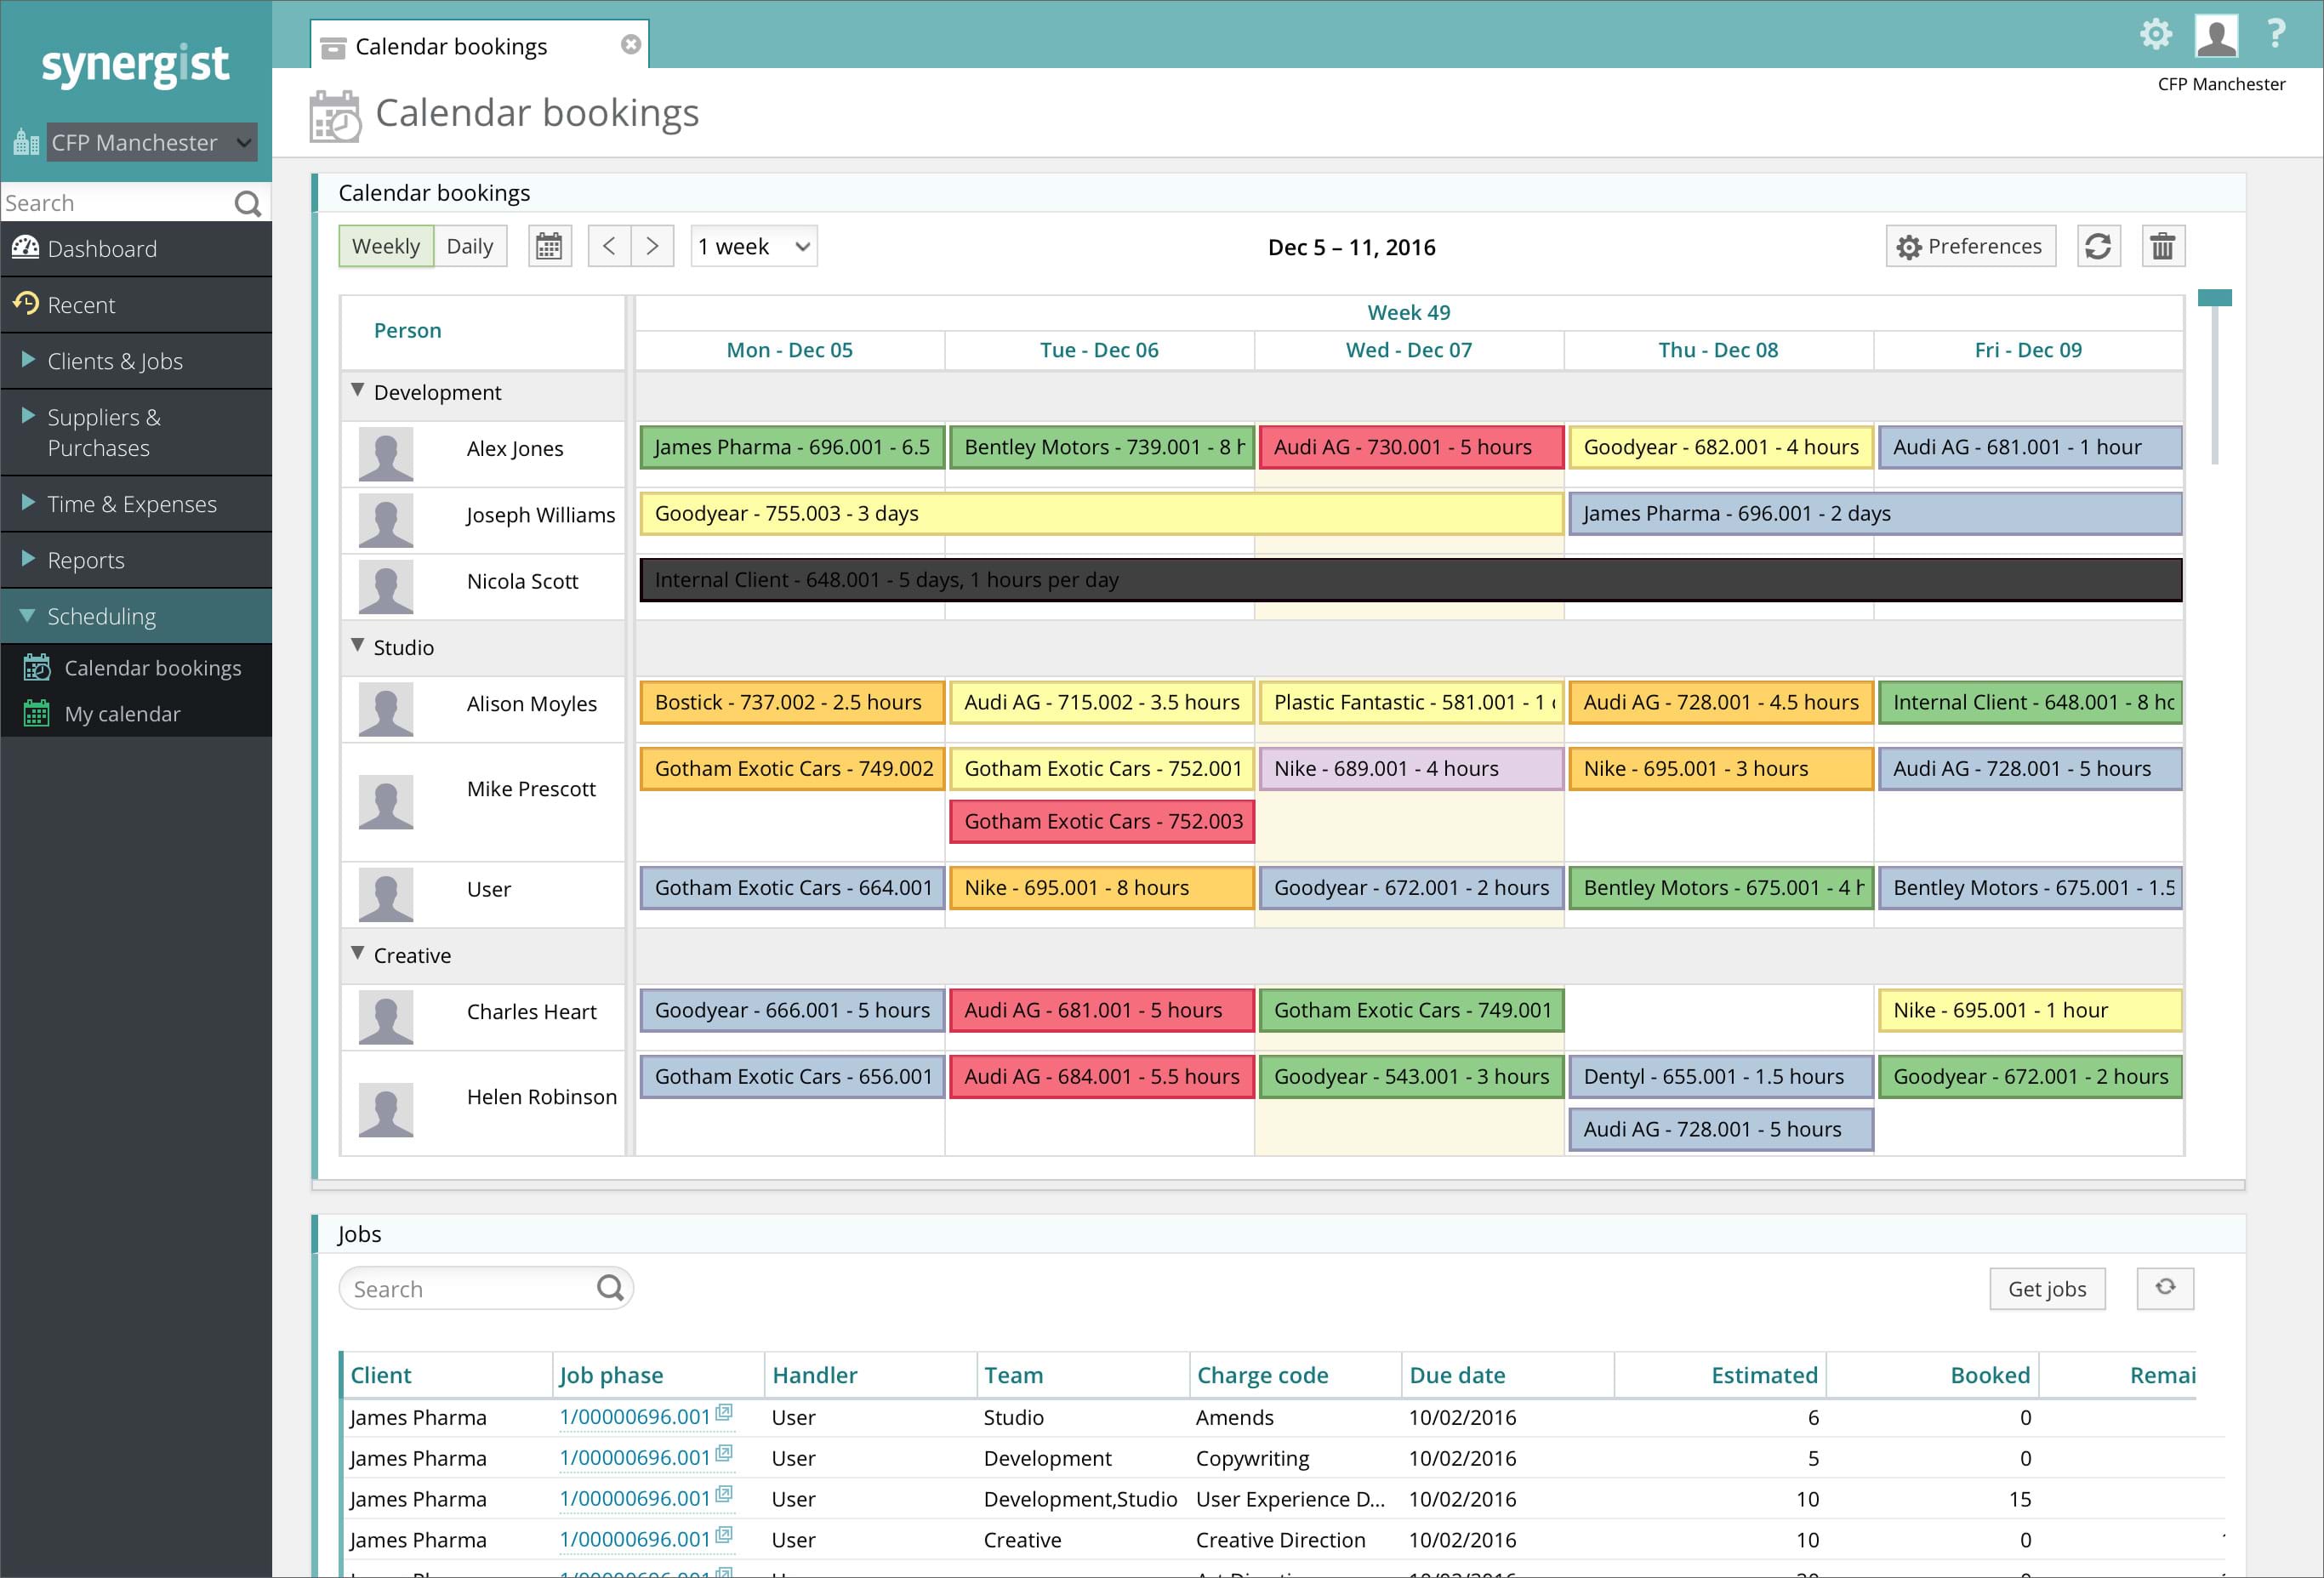
Task: Expand Suppliers & Purchases menu
Action: 136,432
